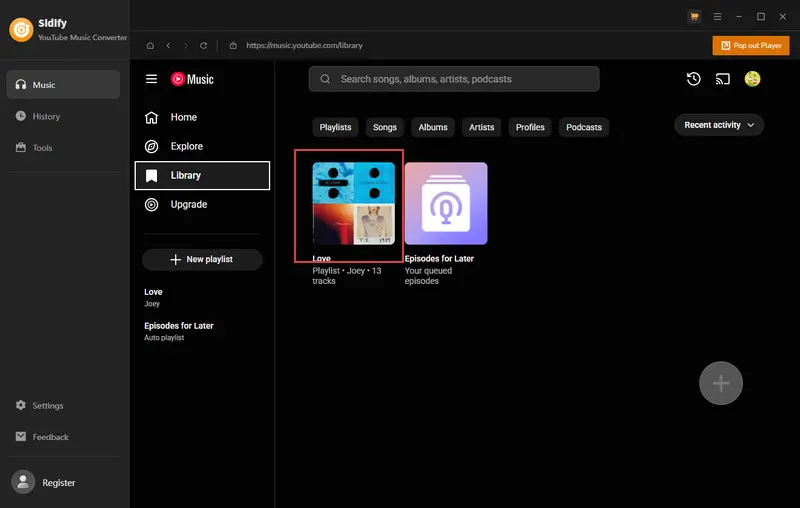Viewport: 800px width, 508px height.
Task: Click the History clock icon in Sidify sidebar
Action: [x=20, y=116]
